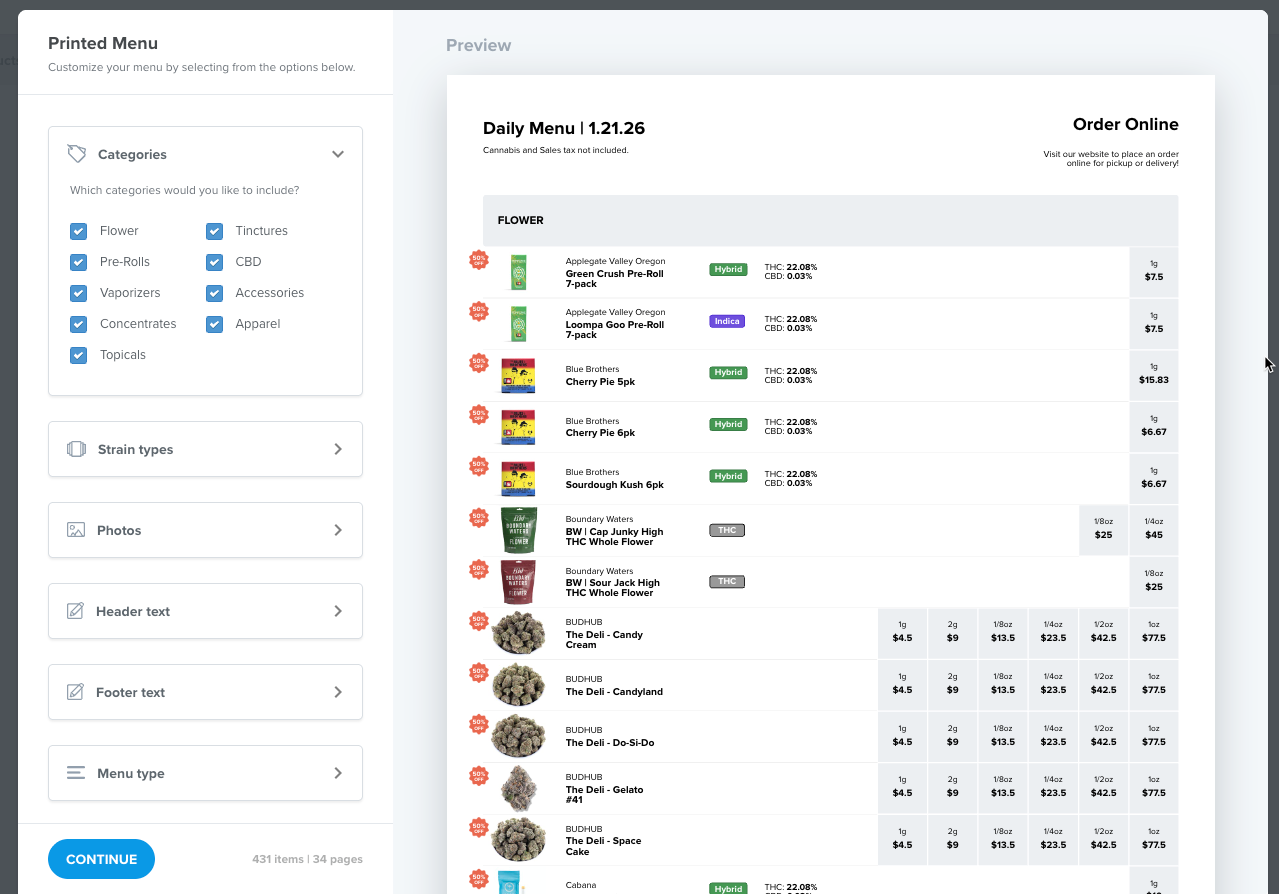Click the Header text edit icon
The height and width of the screenshot is (894, 1279).
click(75, 611)
